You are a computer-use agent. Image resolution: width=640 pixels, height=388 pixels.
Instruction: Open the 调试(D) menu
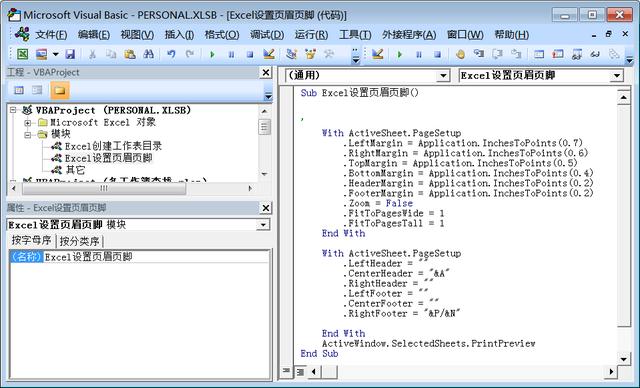click(267, 35)
